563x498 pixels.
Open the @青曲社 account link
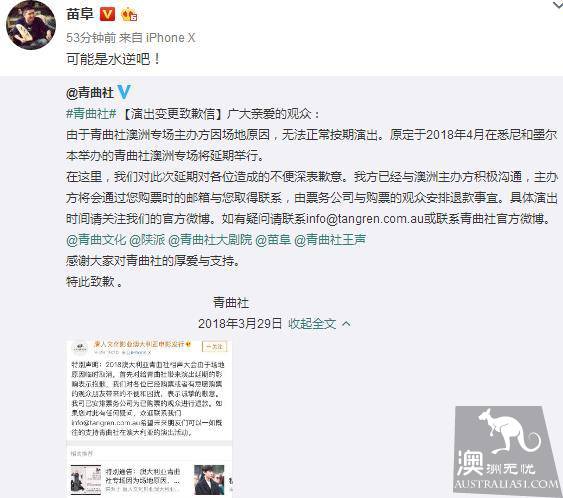[x=90, y=93]
